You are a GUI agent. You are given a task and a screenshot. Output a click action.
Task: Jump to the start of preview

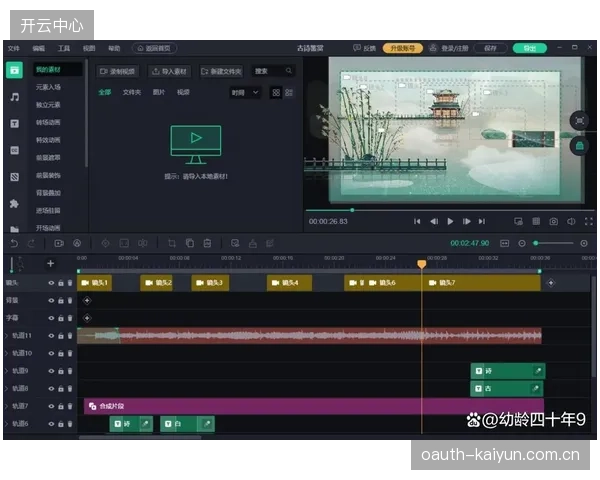click(417, 221)
